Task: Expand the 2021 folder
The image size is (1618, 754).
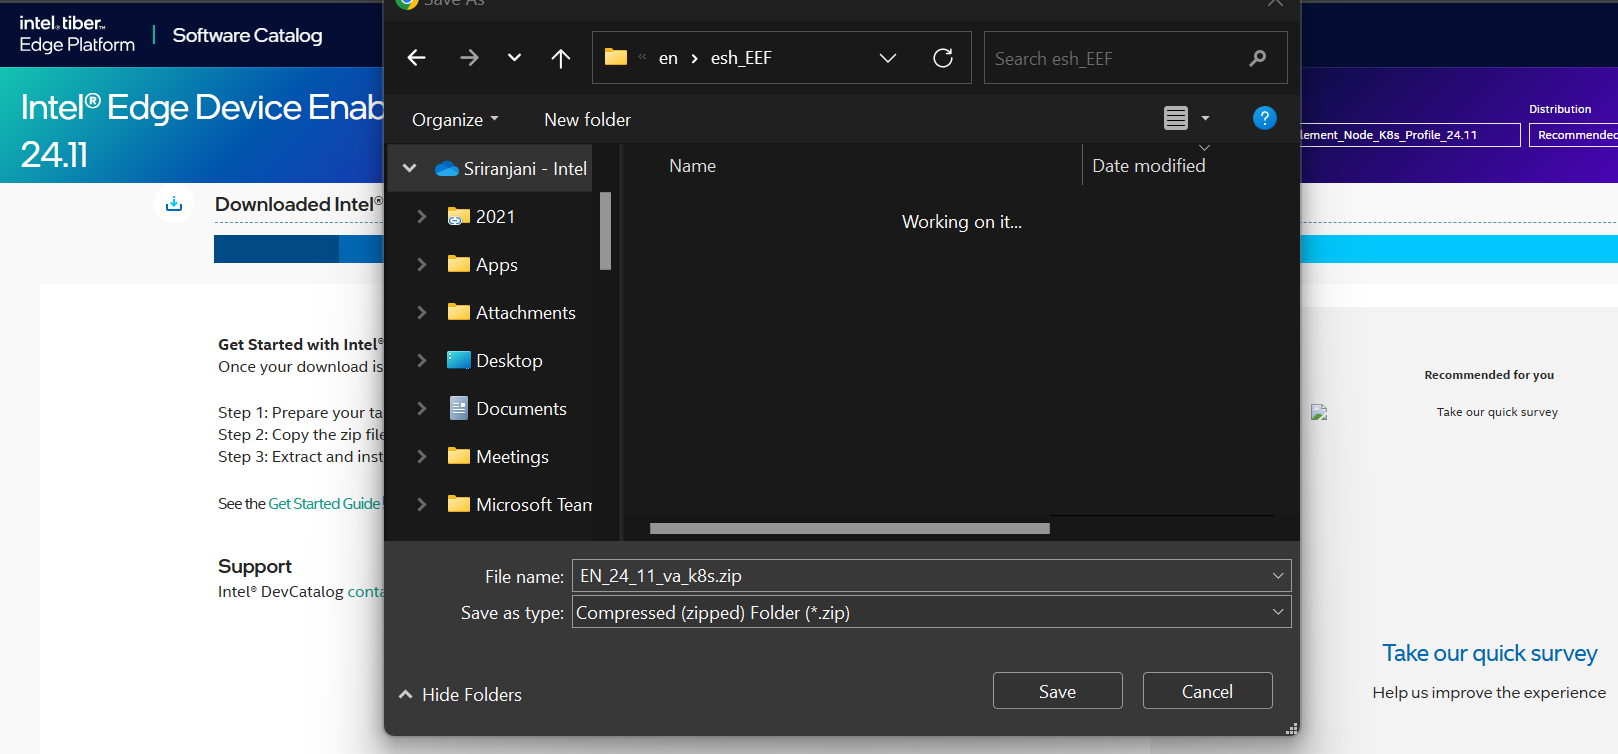Action: tap(422, 216)
